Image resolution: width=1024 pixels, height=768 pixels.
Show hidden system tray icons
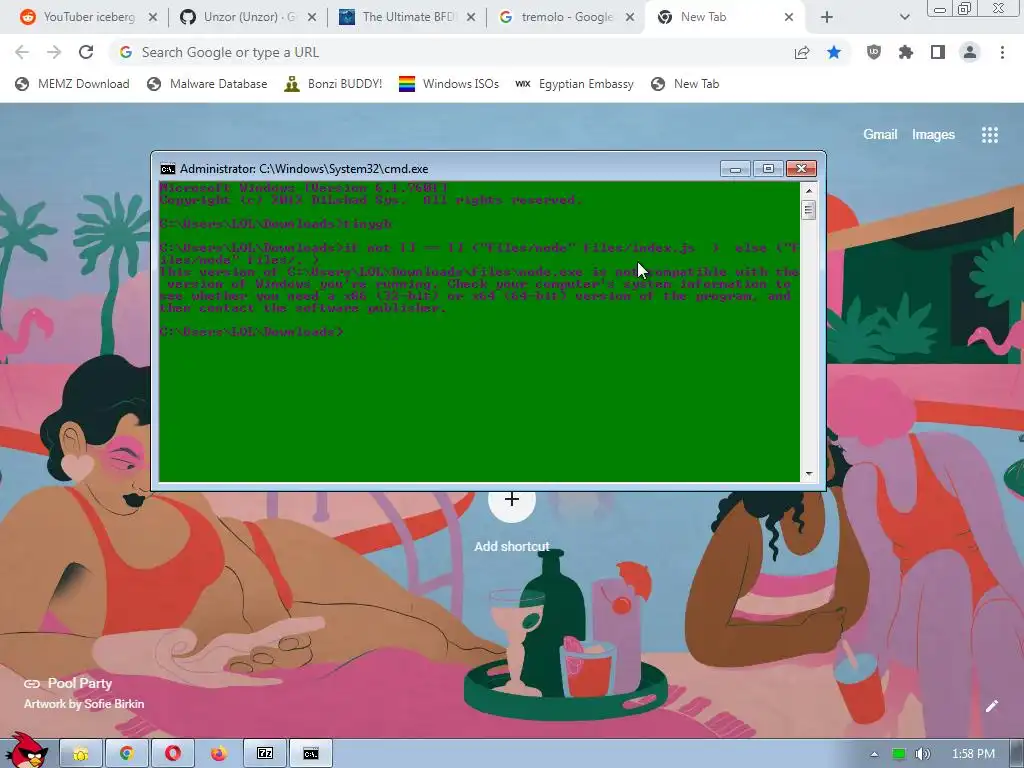pyautogui.click(x=874, y=754)
